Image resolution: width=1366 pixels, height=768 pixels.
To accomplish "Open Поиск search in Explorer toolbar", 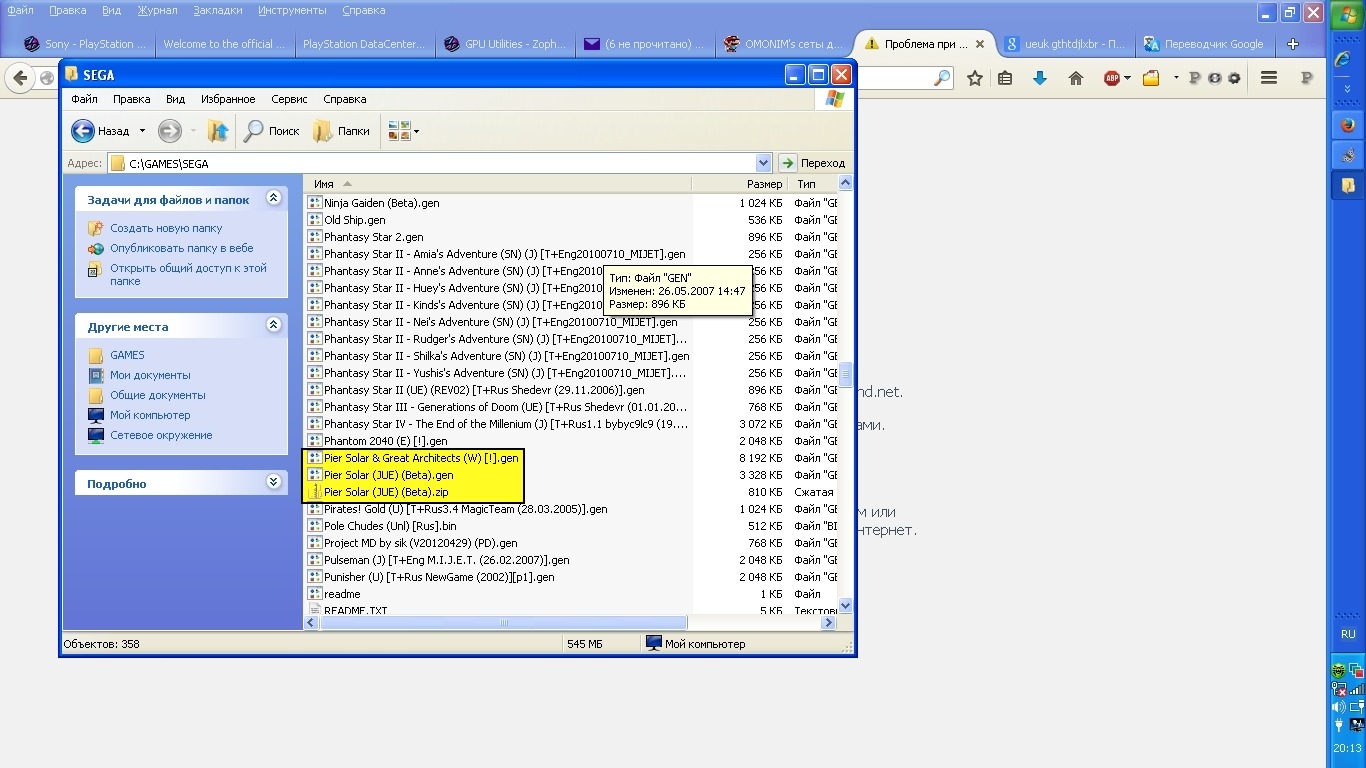I will pos(272,131).
